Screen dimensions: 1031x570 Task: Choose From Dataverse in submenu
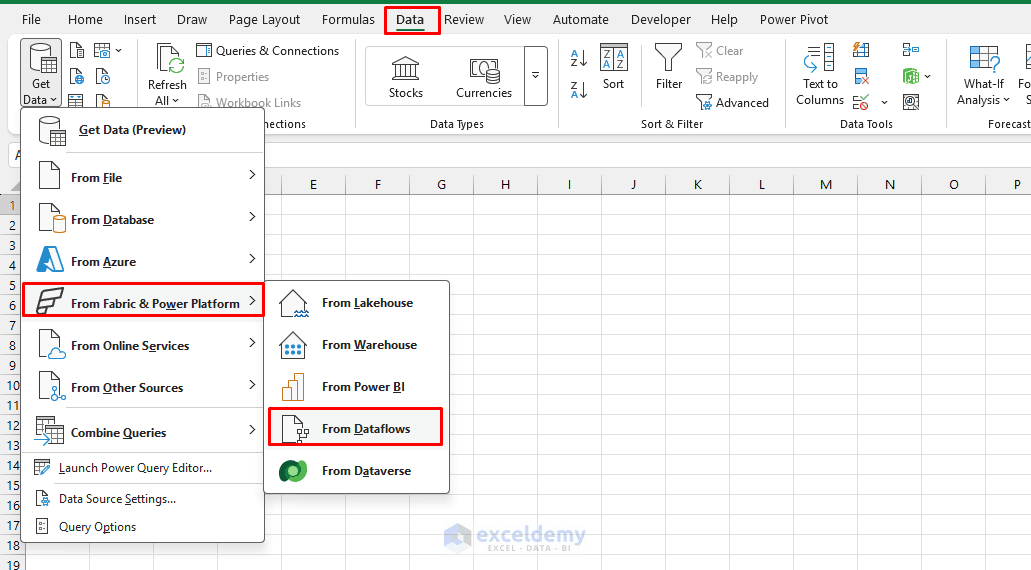tap(356, 471)
